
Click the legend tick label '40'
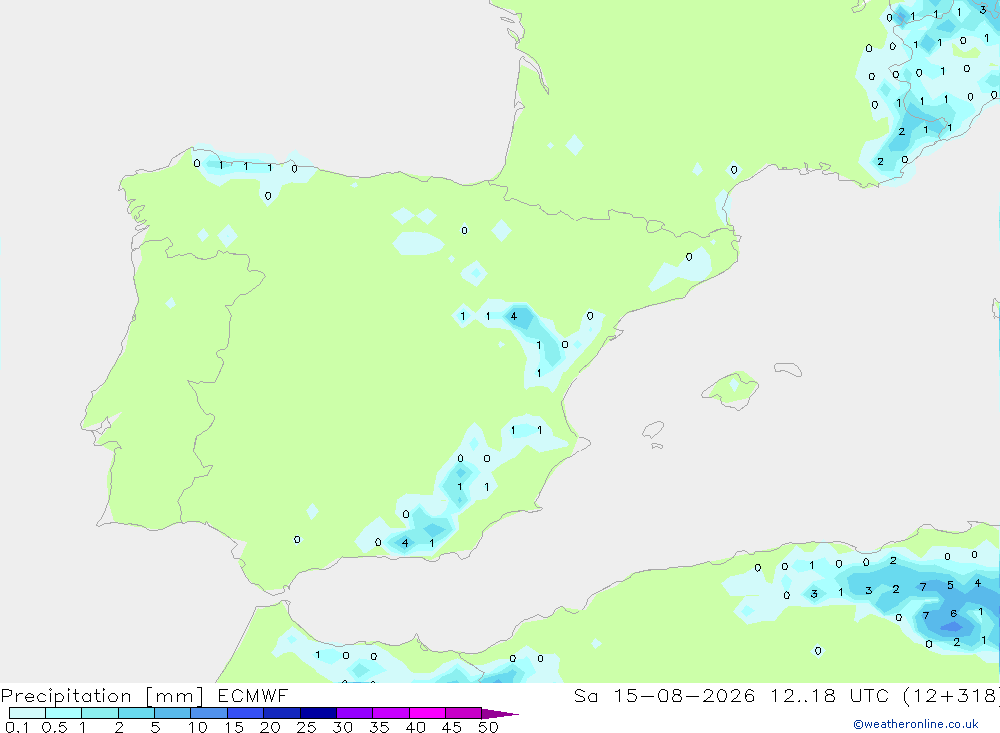click(x=416, y=727)
